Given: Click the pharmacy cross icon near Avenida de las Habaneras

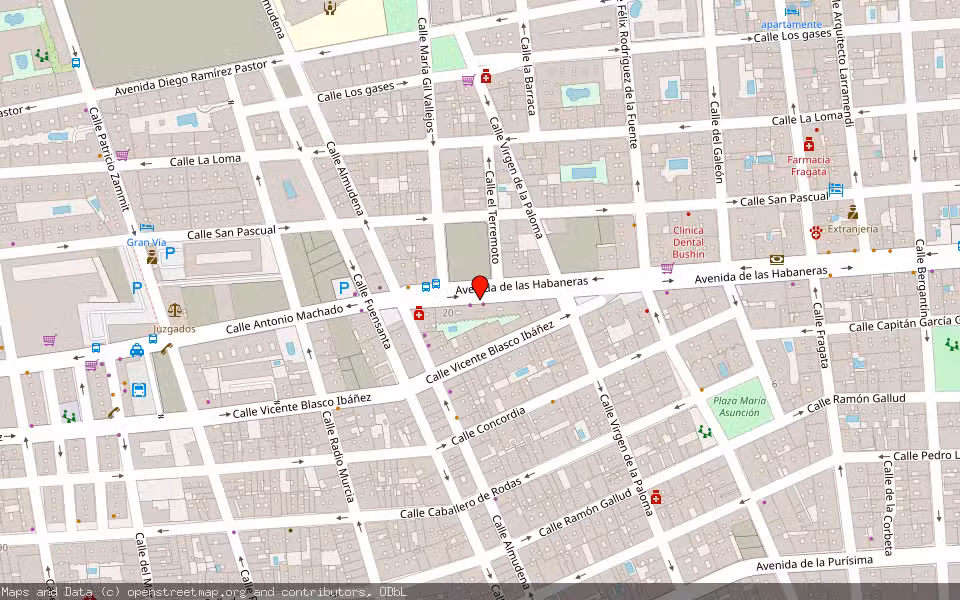Looking at the screenshot, I should [419, 314].
